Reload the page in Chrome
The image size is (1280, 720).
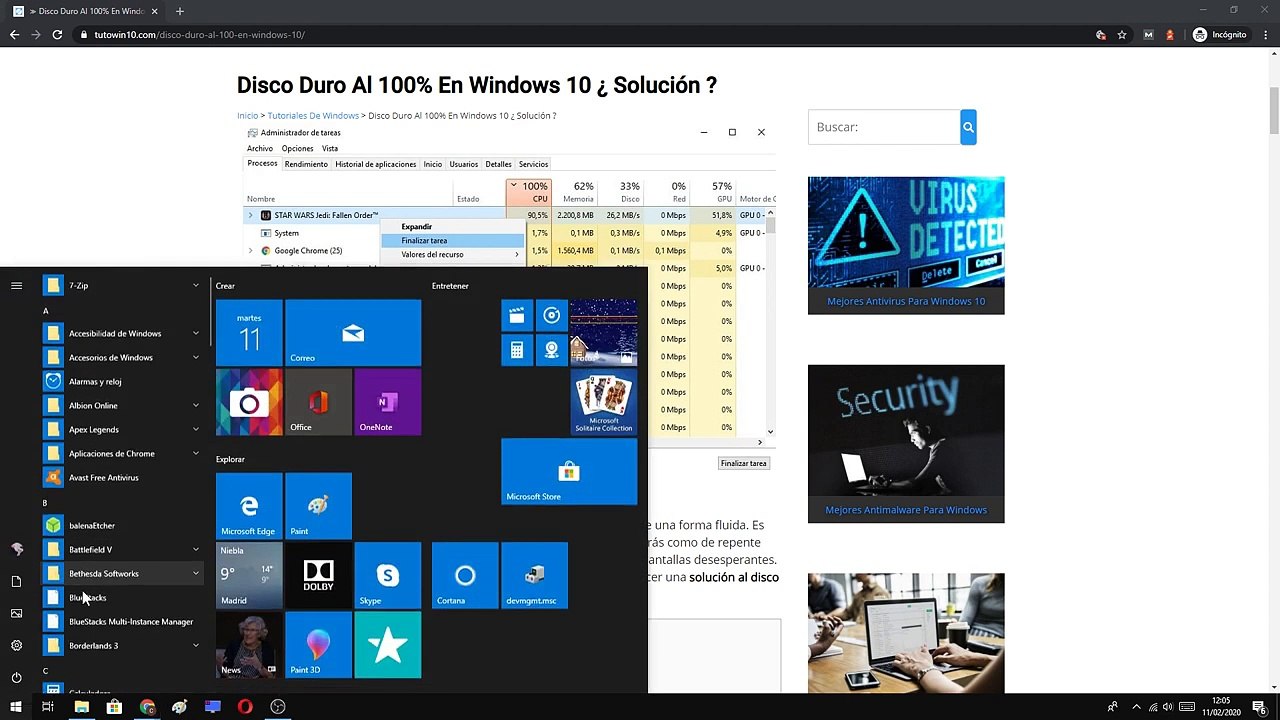pyautogui.click(x=57, y=35)
